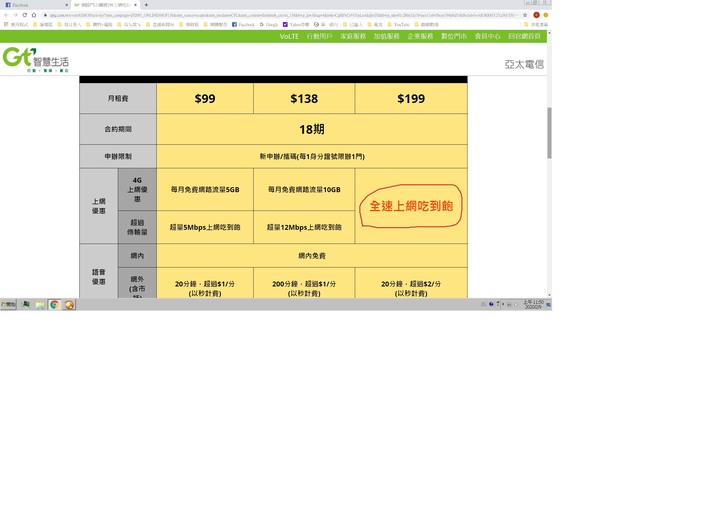Go to 會員中心 in green nav bar
This screenshot has width=720, height=520.
click(487, 36)
